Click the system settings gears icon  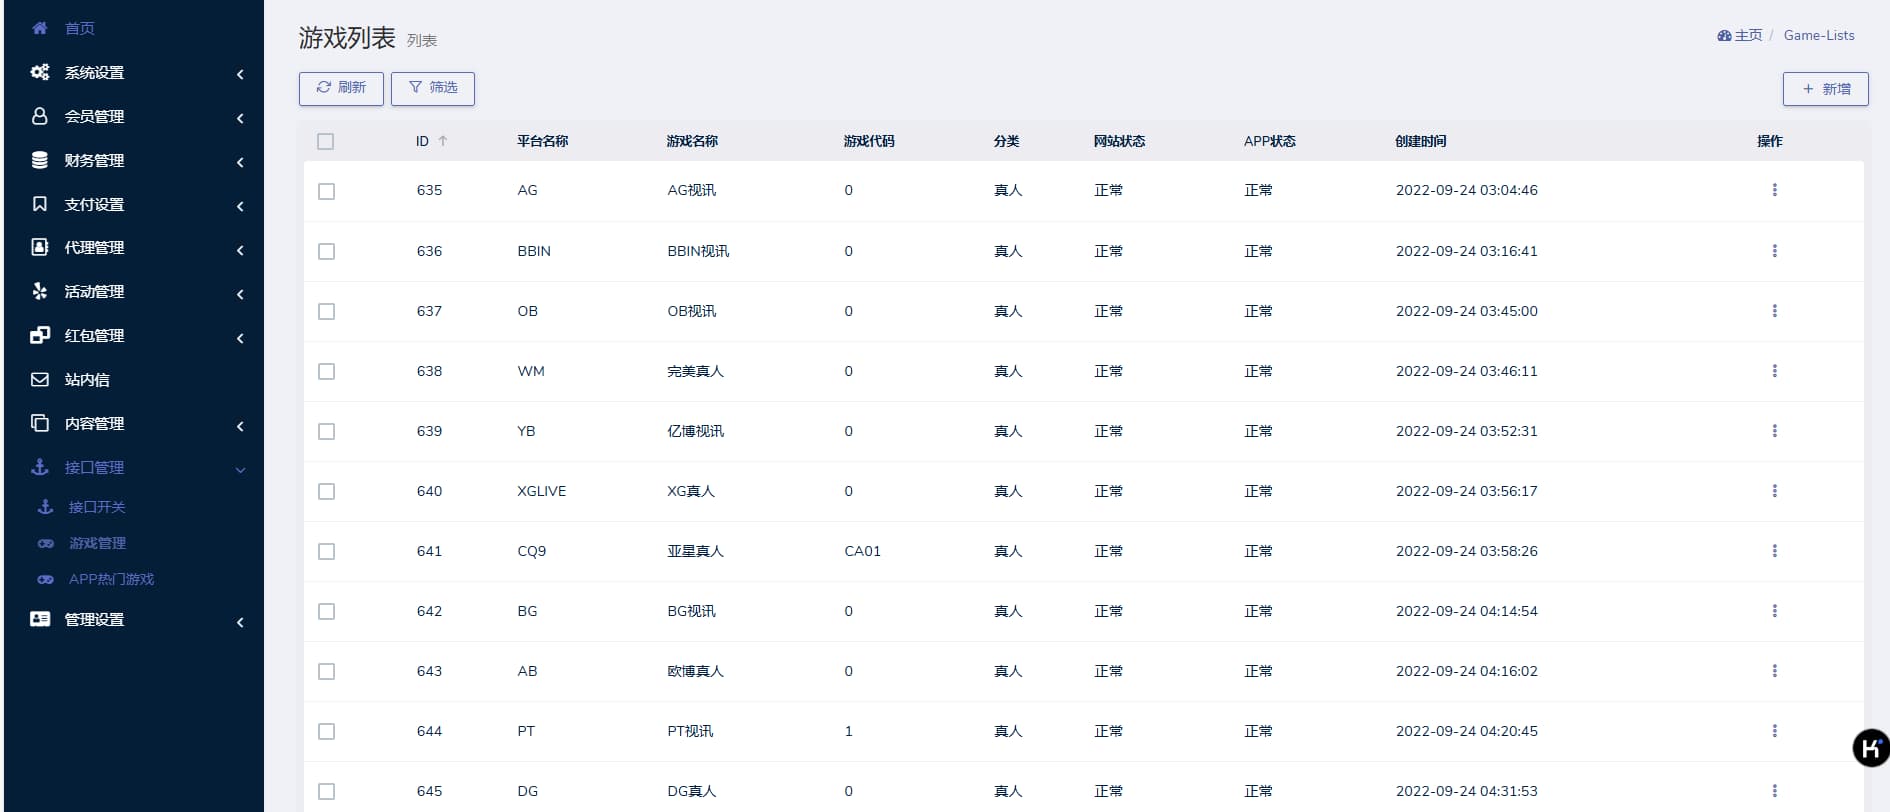(40, 72)
